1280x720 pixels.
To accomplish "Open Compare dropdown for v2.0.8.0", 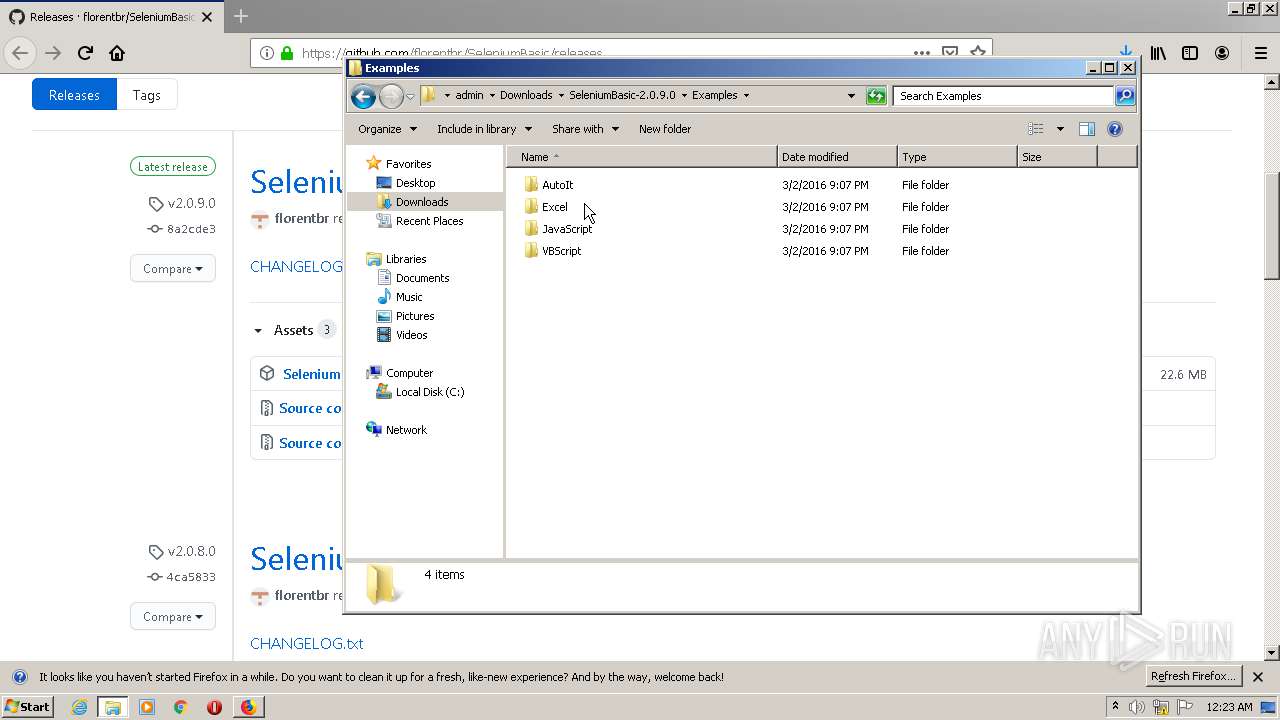I will point(172,616).
